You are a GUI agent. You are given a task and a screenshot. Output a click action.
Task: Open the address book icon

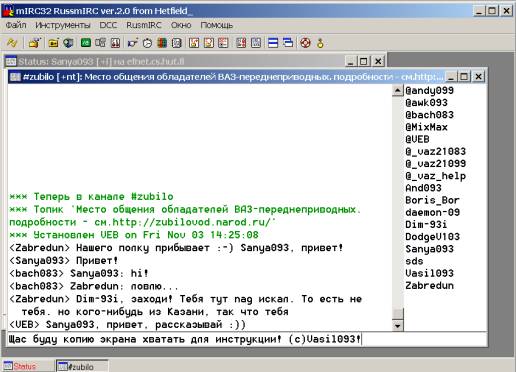click(177, 43)
